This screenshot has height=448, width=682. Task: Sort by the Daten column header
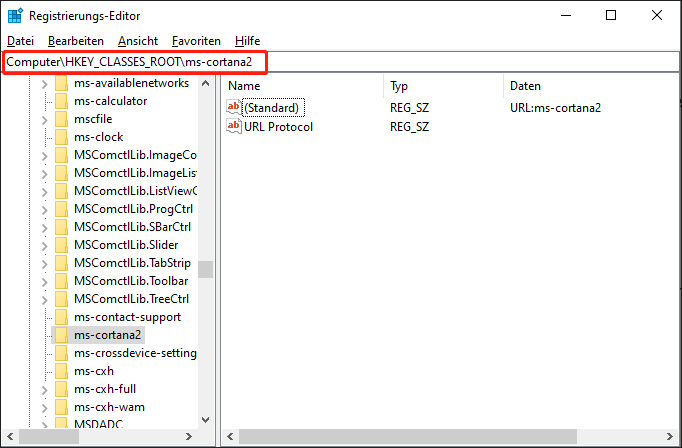click(x=592, y=86)
